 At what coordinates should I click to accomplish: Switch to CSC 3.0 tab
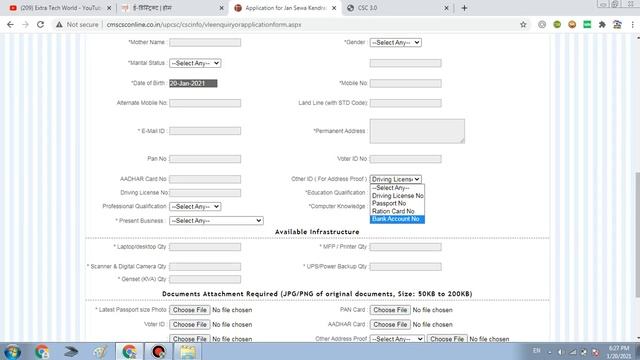[398, 8]
